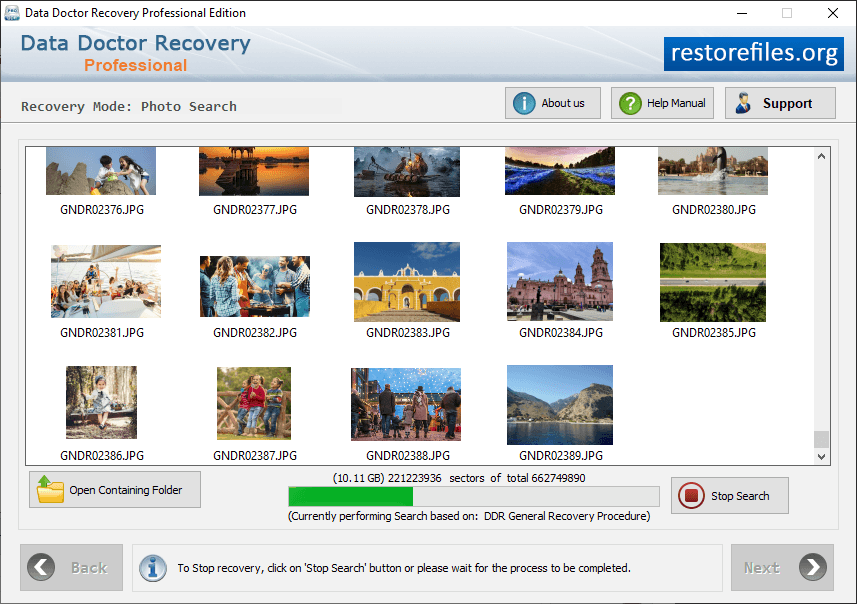Minimize the Data Doctor Recovery window
The image size is (857, 604).
(x=742, y=13)
